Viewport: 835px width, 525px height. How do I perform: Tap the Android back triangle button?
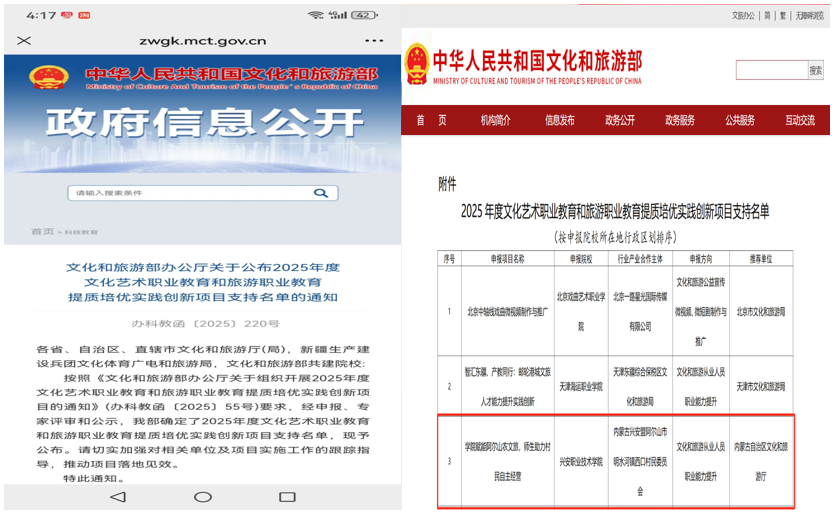pyautogui.click(x=118, y=497)
